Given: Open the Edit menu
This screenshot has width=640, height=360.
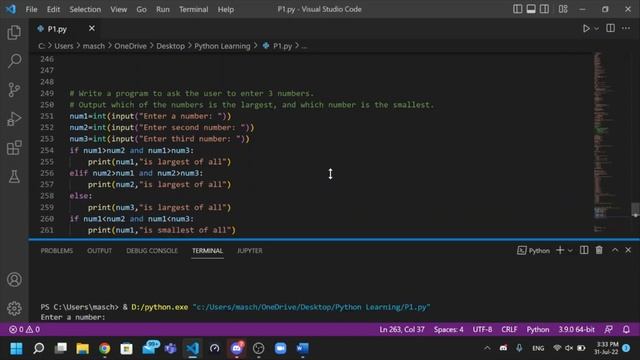Looking at the screenshot, I should [53, 9].
